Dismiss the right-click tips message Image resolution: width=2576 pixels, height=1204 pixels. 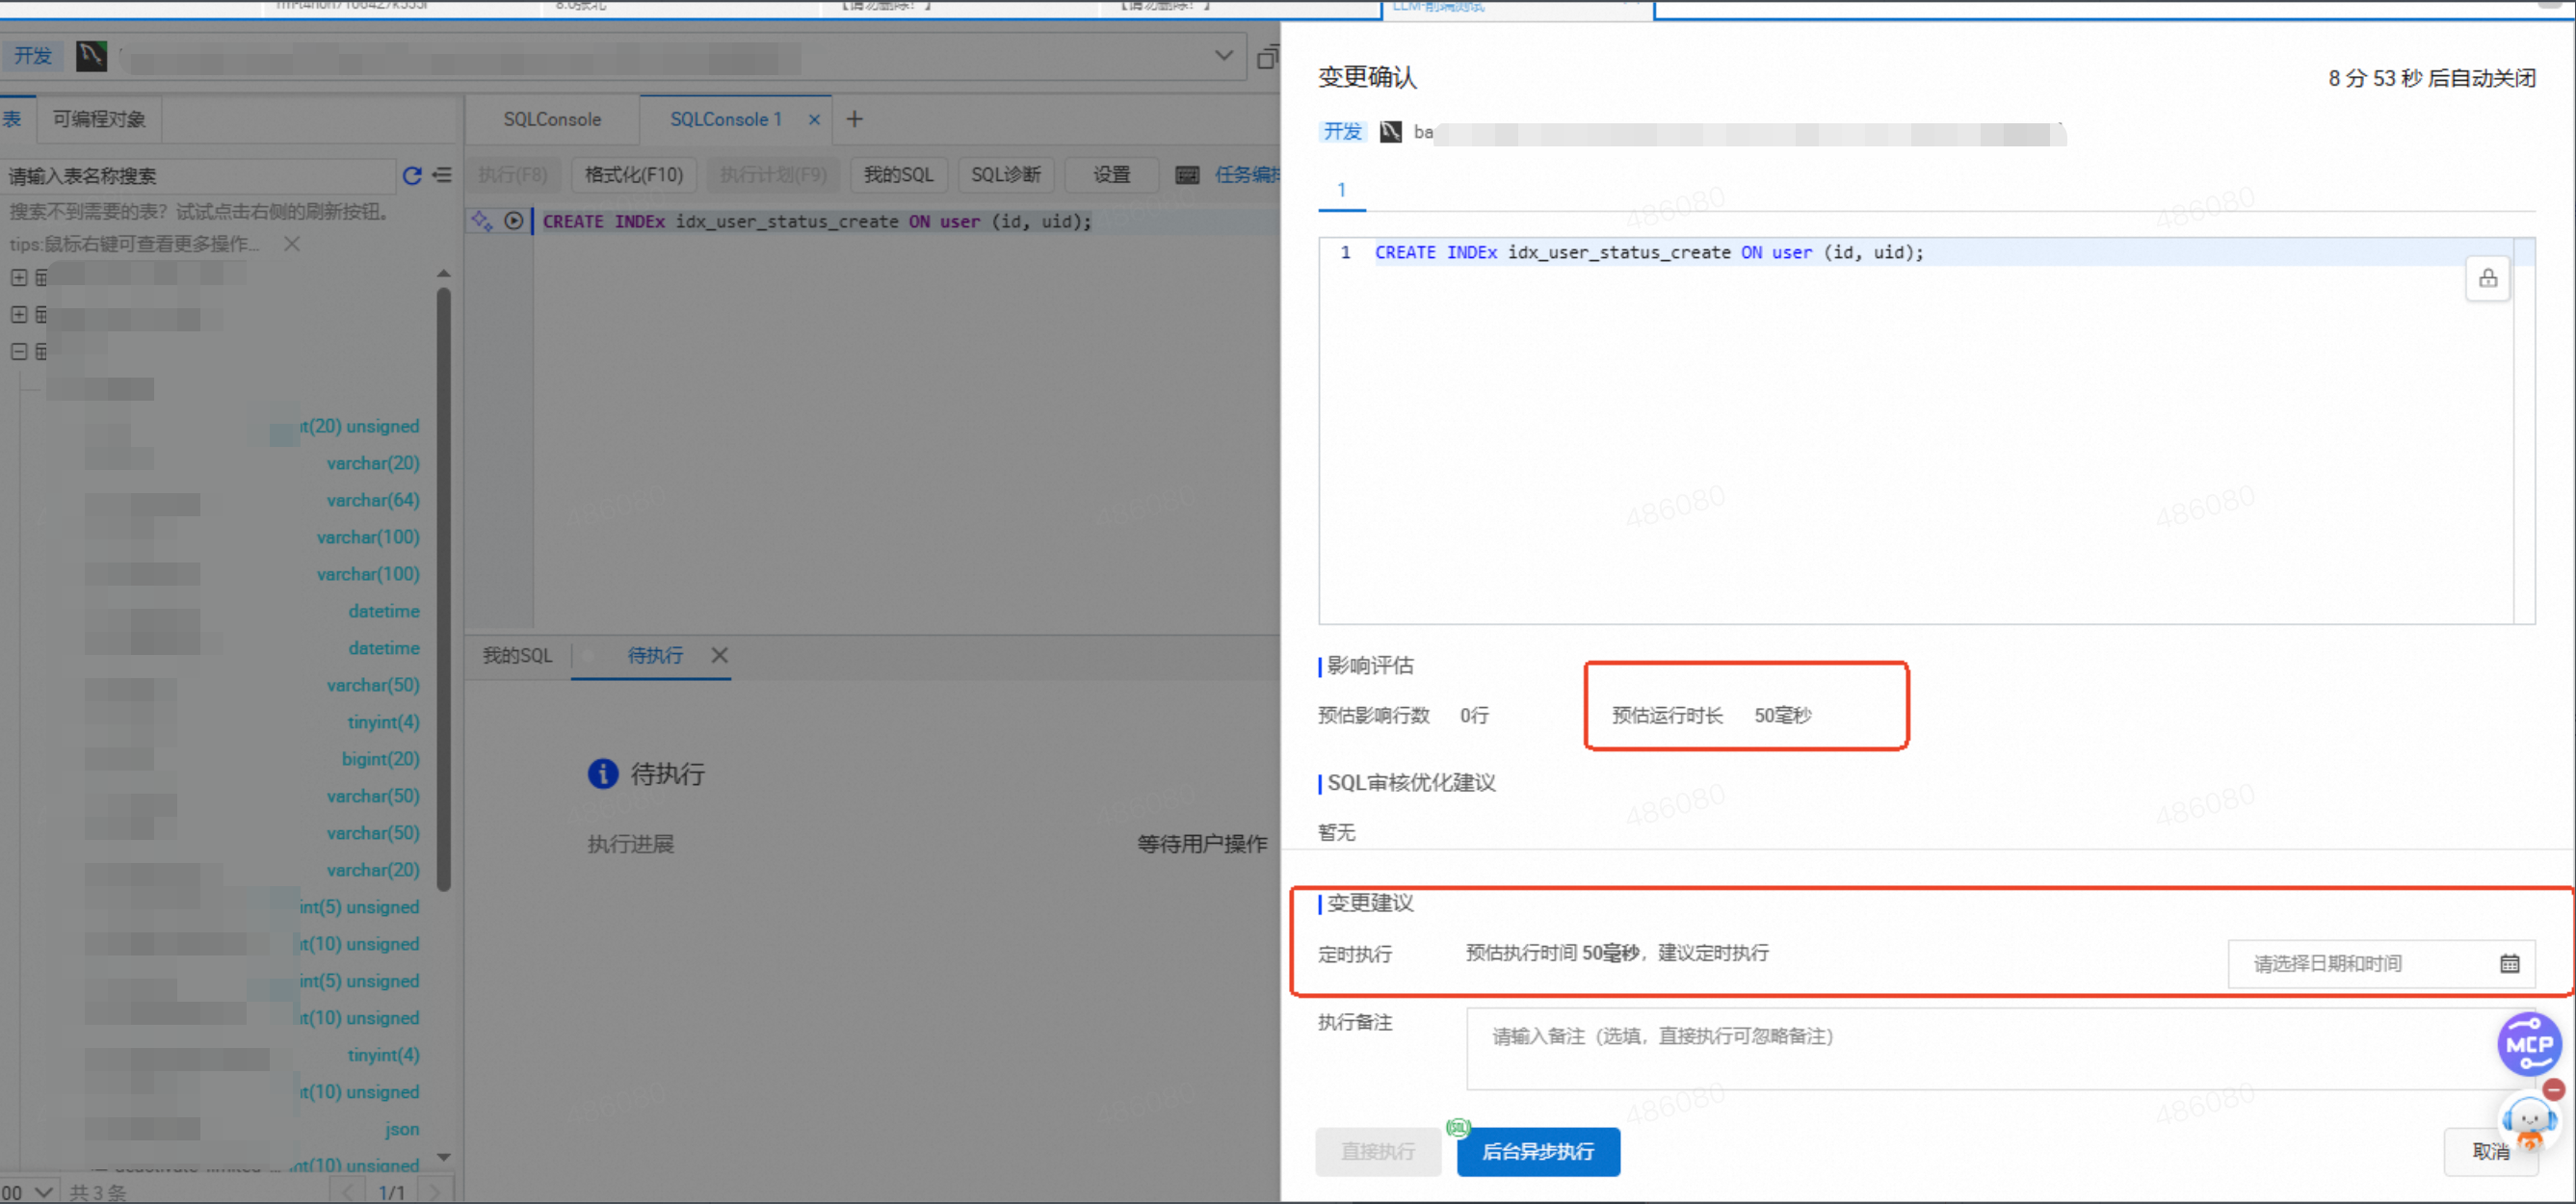tap(291, 244)
